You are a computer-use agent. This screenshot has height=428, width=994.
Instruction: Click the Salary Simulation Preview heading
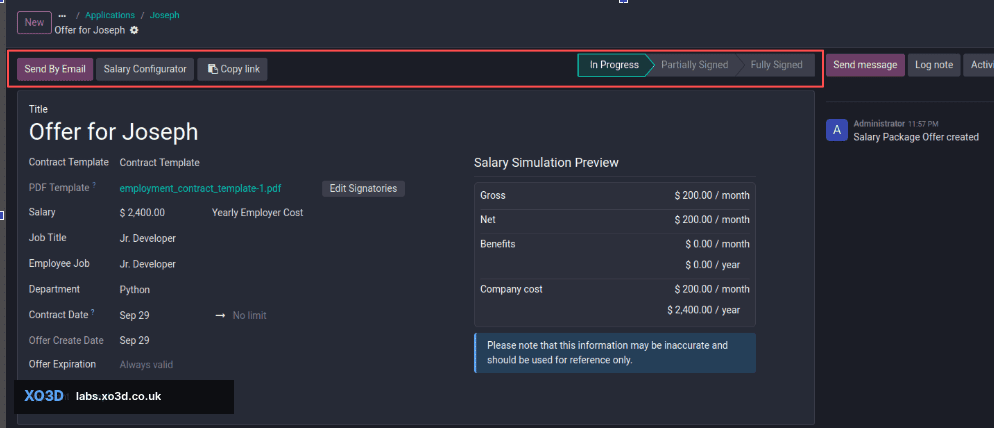(546, 163)
